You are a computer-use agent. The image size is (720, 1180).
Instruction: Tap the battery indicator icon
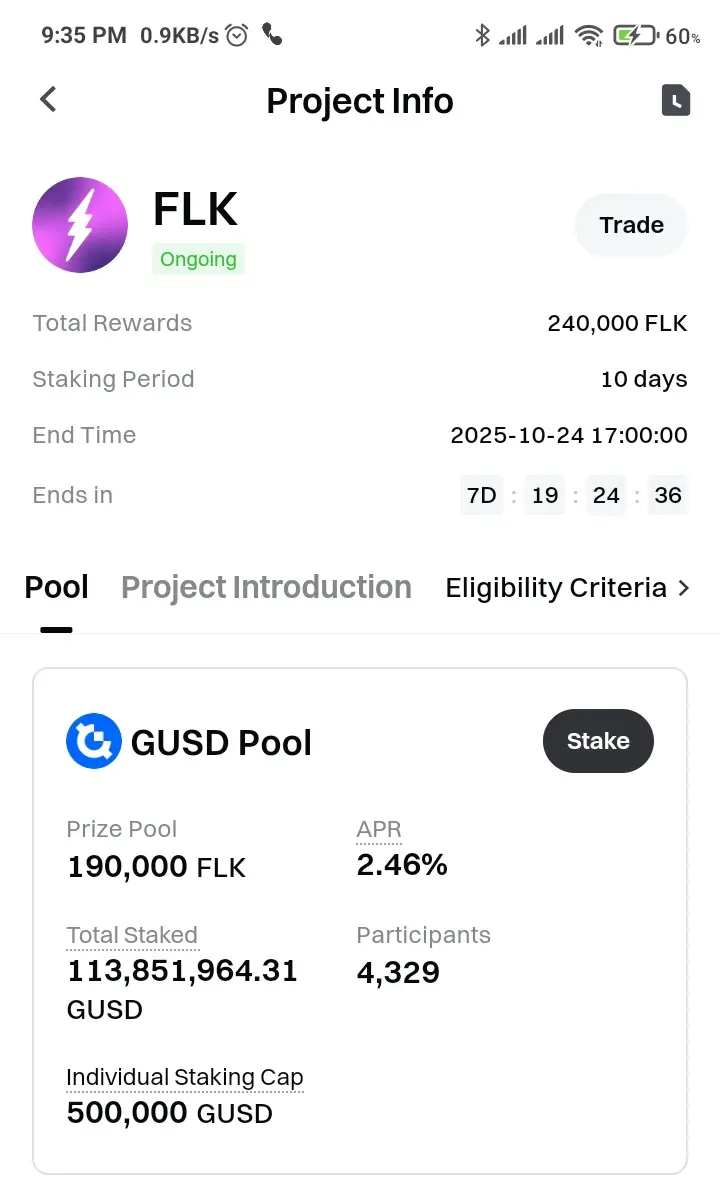coord(635,36)
